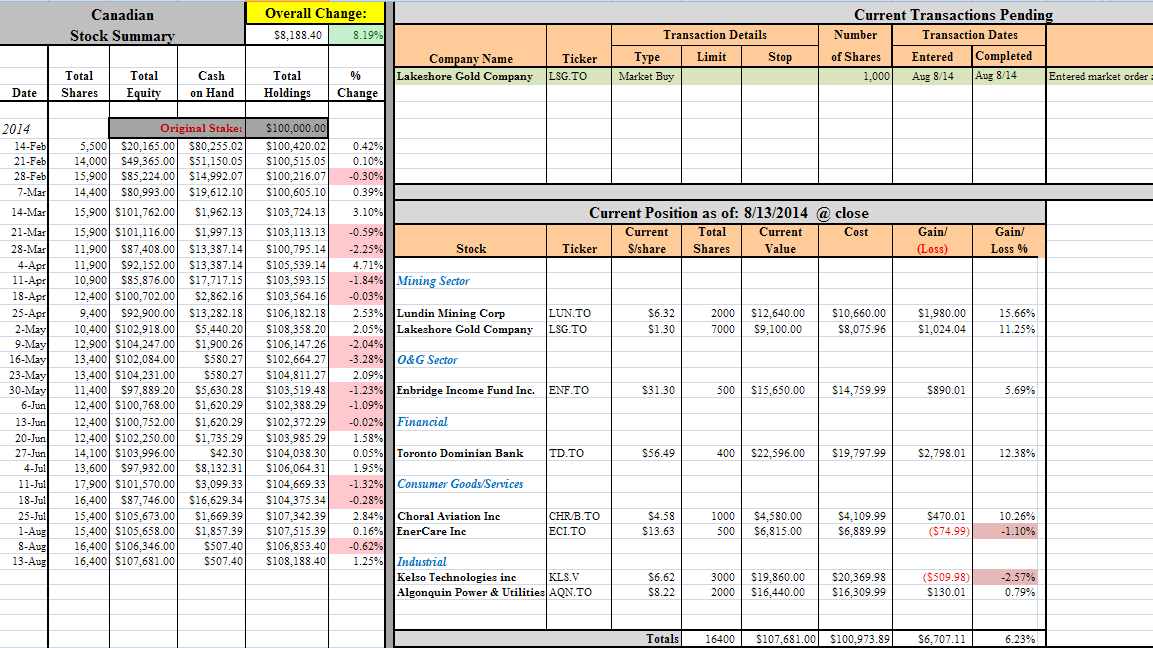Select Choral Aviation Inc stock name
1153x648 pixels.
pyautogui.click(x=449, y=516)
